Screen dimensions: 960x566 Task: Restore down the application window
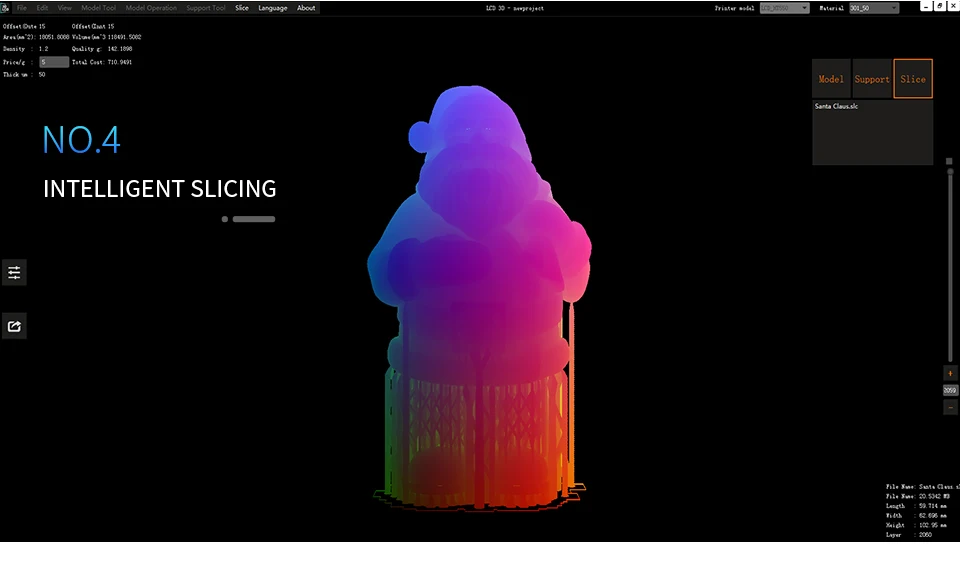pyautogui.click(x=939, y=6)
